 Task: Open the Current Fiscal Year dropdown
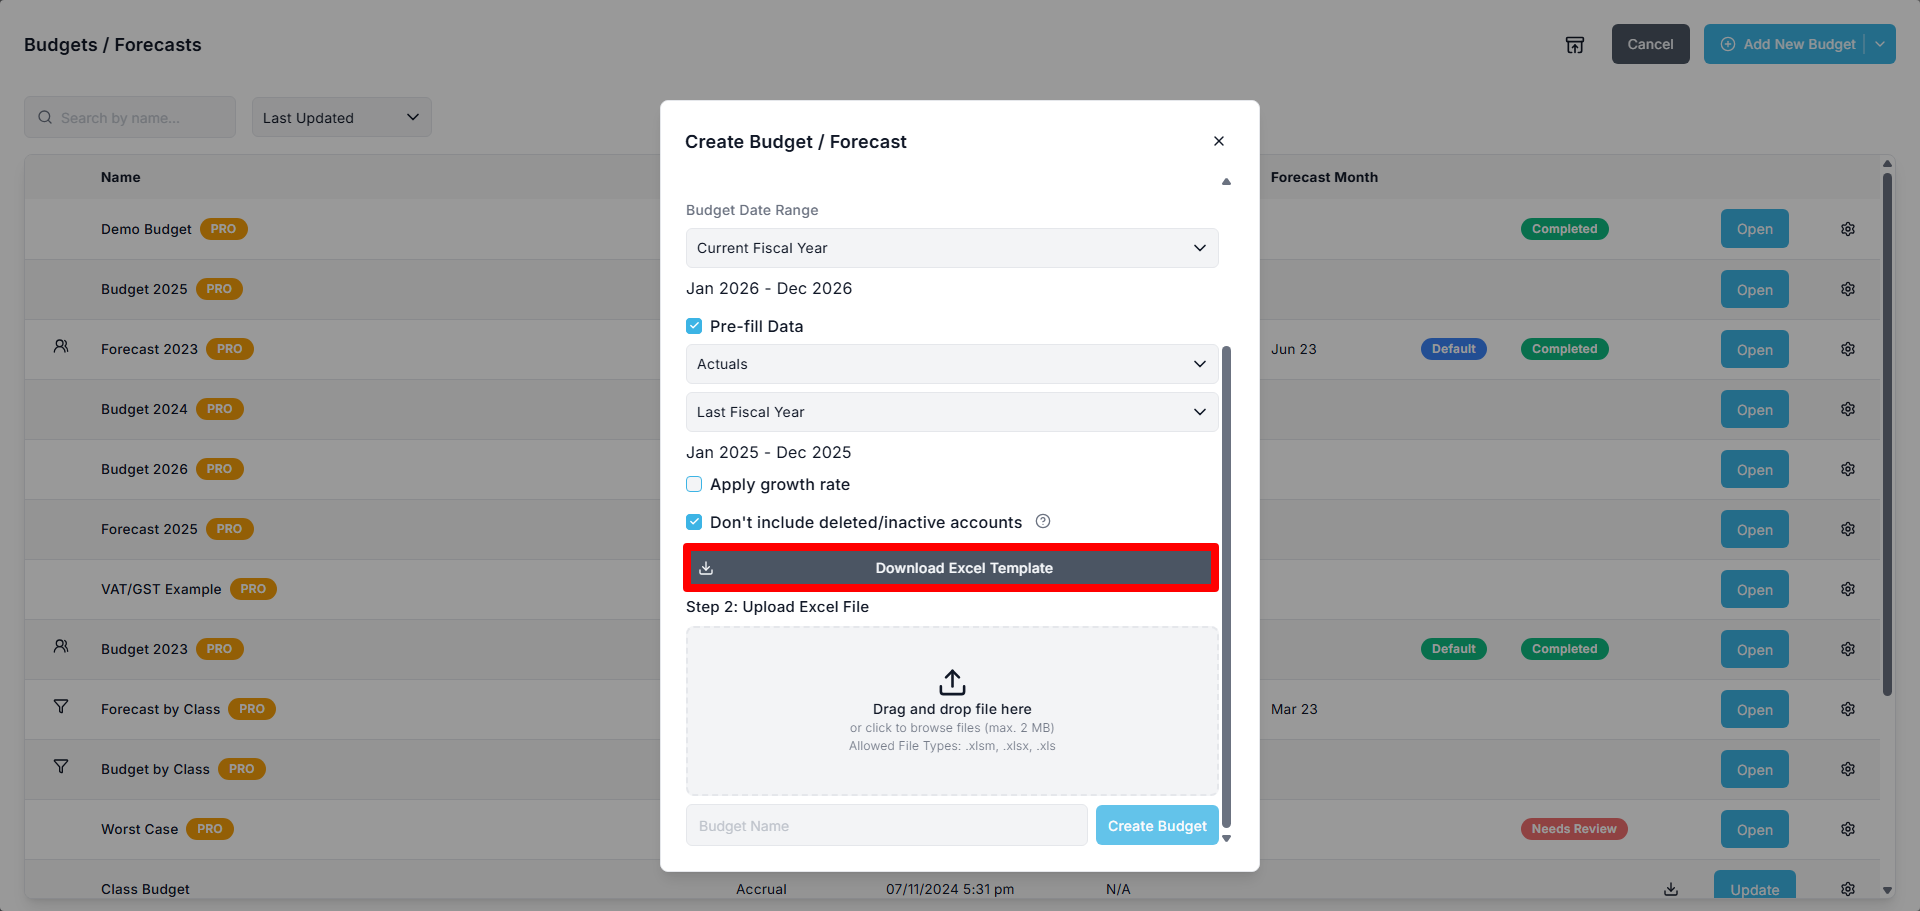point(951,248)
